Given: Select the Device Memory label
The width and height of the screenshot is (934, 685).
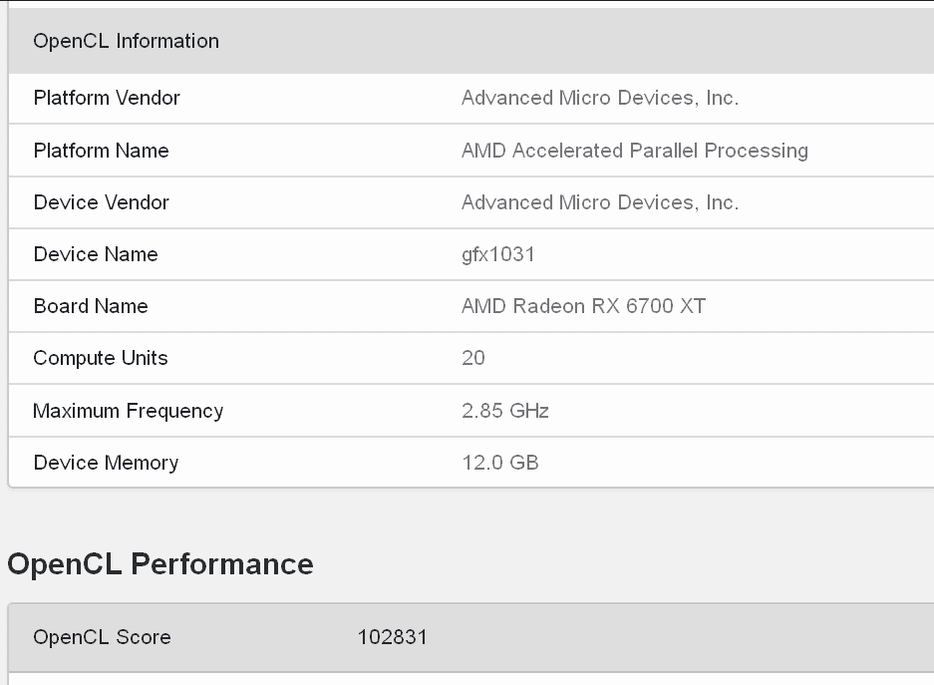Looking at the screenshot, I should point(106,463).
